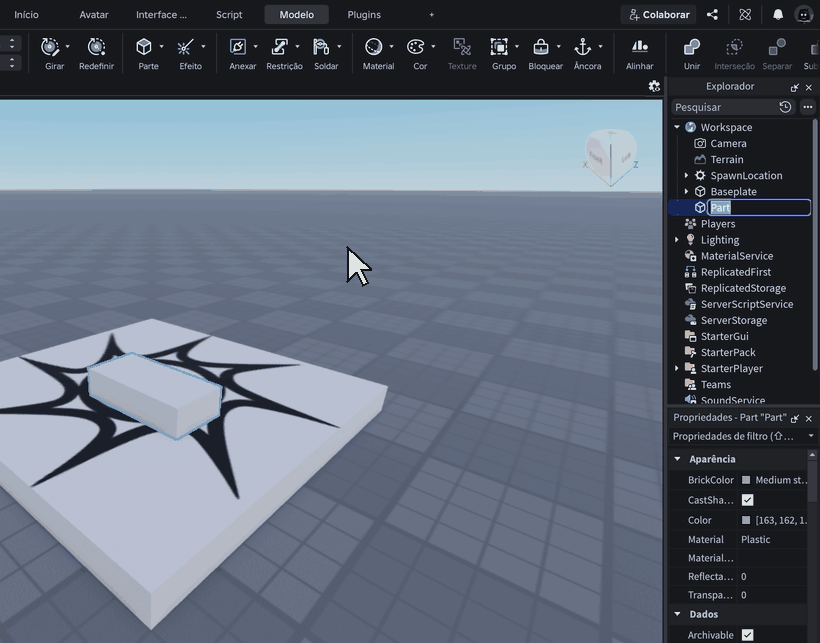Add an Efeito to the part
Screen dimensions: 820x643
186,53
